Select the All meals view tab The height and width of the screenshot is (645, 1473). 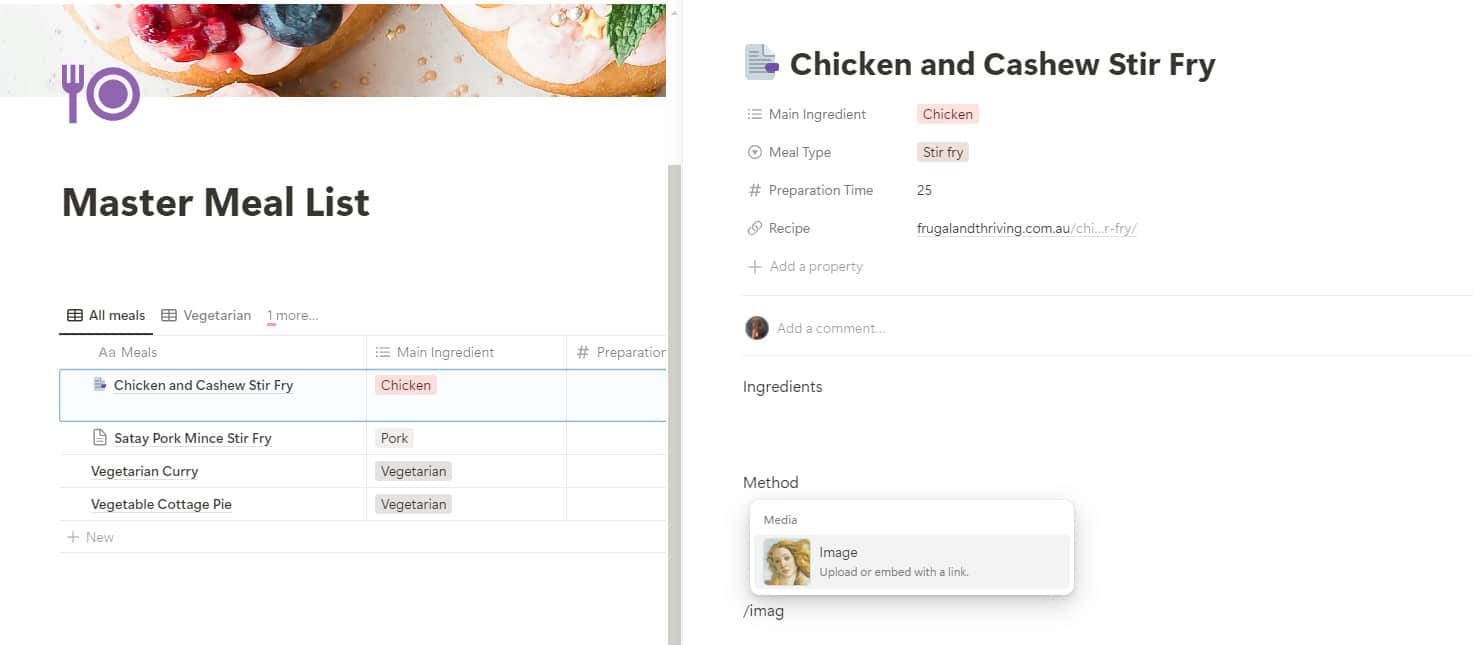[106, 315]
